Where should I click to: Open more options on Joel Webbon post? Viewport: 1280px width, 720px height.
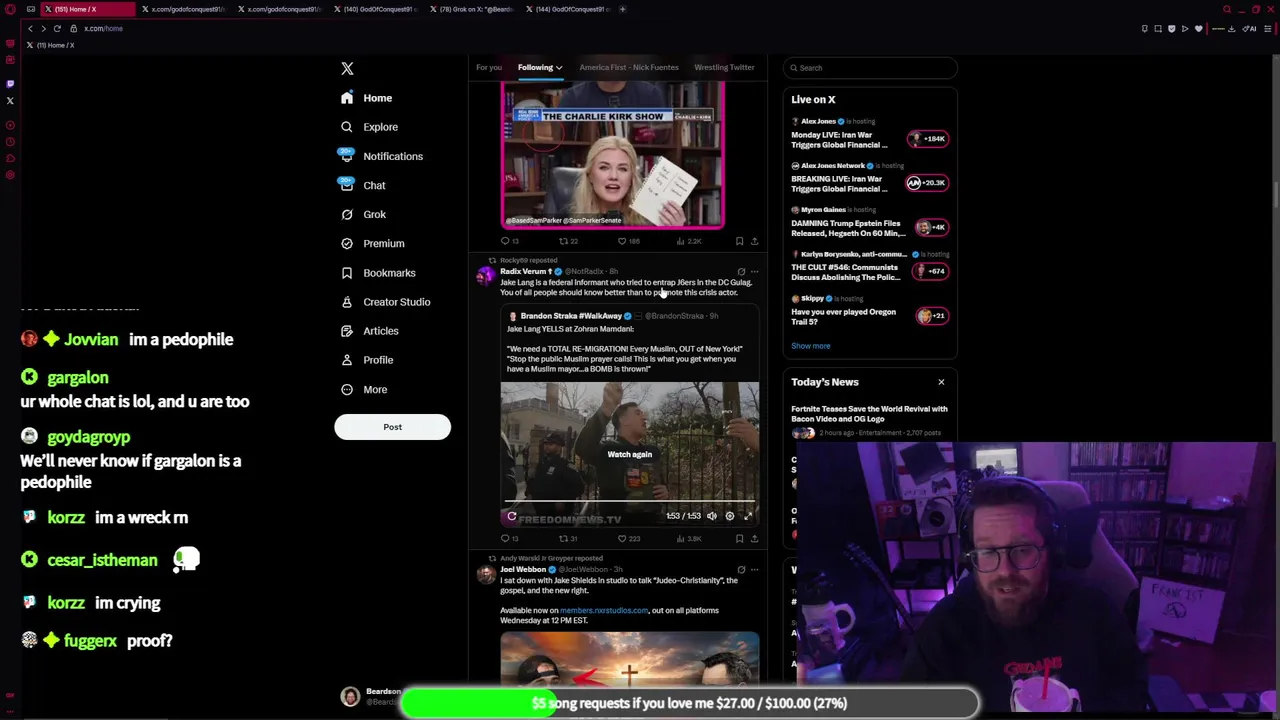click(754, 569)
